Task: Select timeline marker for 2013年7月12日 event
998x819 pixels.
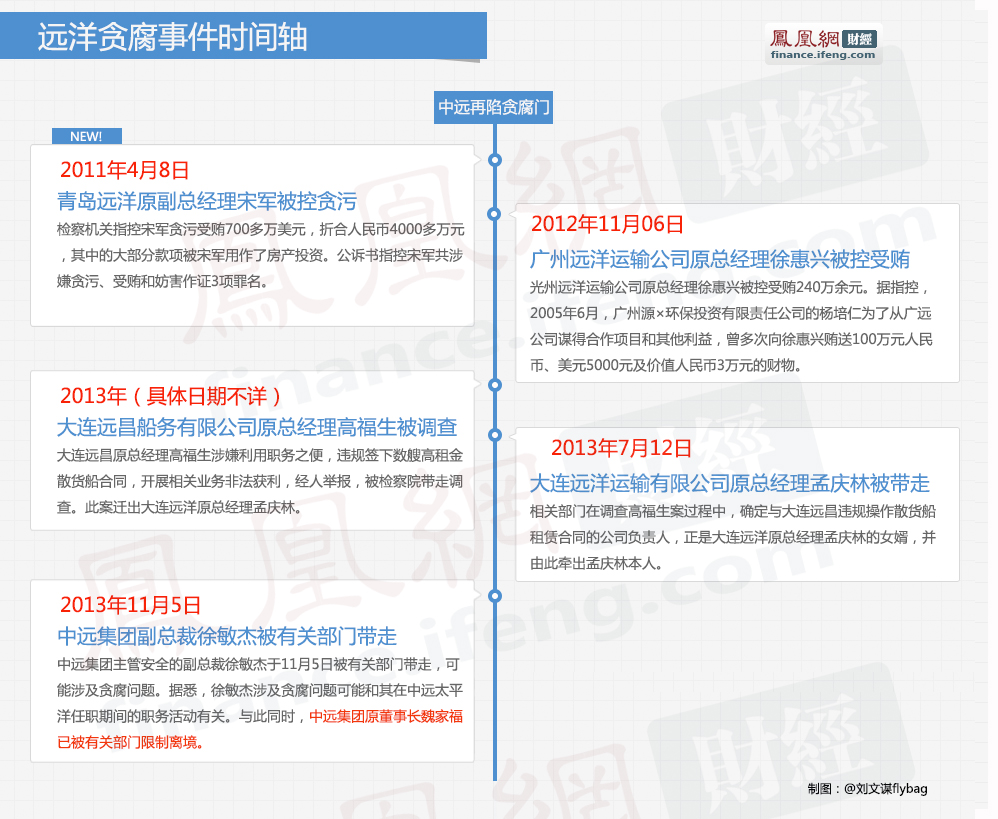Action: coord(495,435)
